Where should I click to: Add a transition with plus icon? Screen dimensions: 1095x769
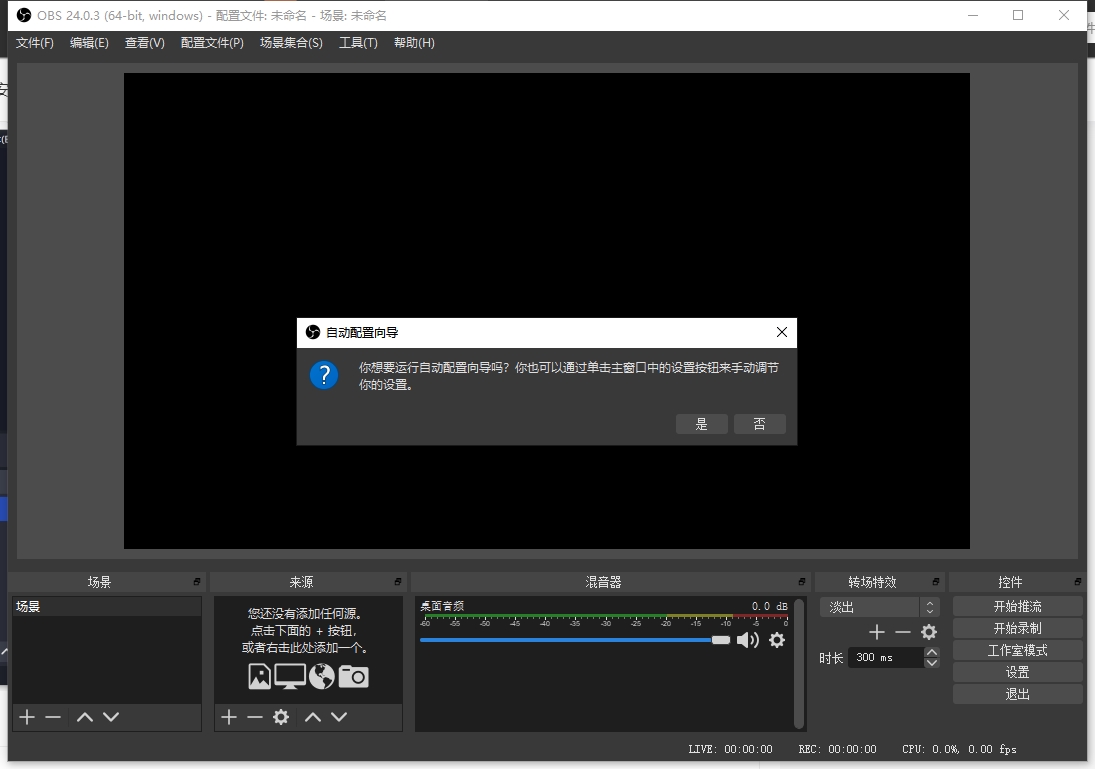[x=877, y=632]
